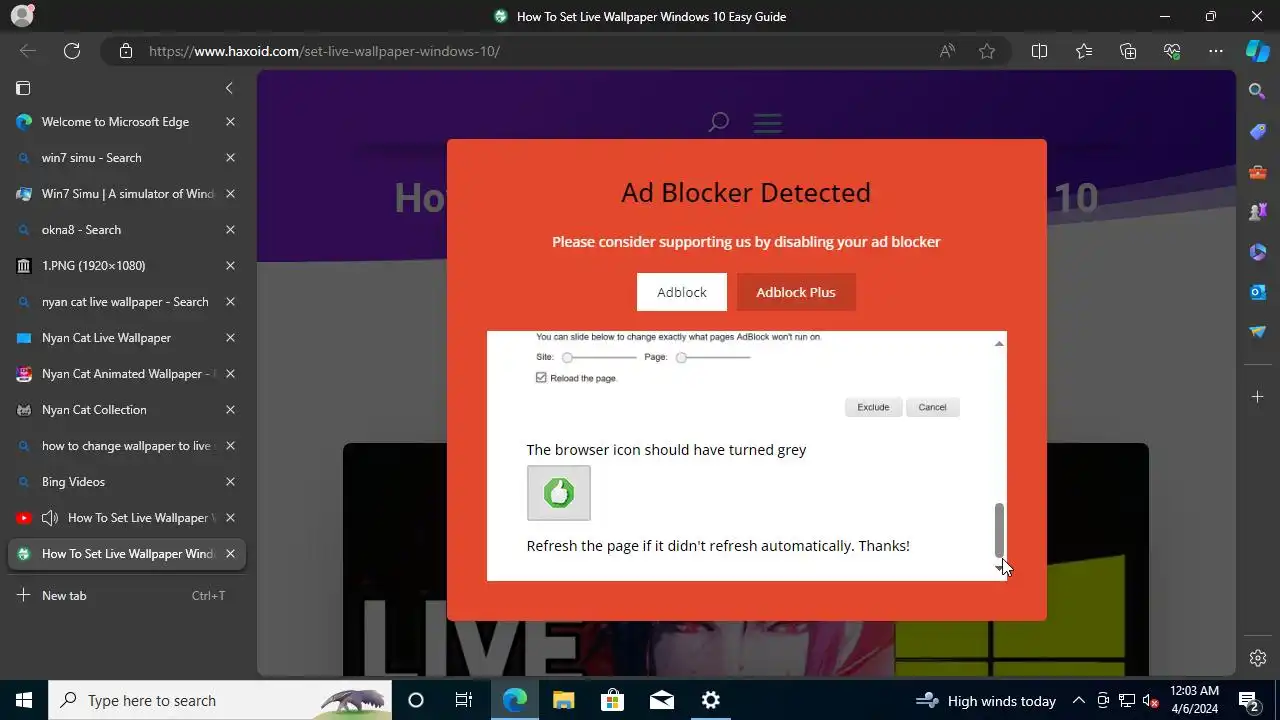Screen dimensions: 1280x720
Task: Open Read aloud icon in address bar
Action: (x=947, y=51)
